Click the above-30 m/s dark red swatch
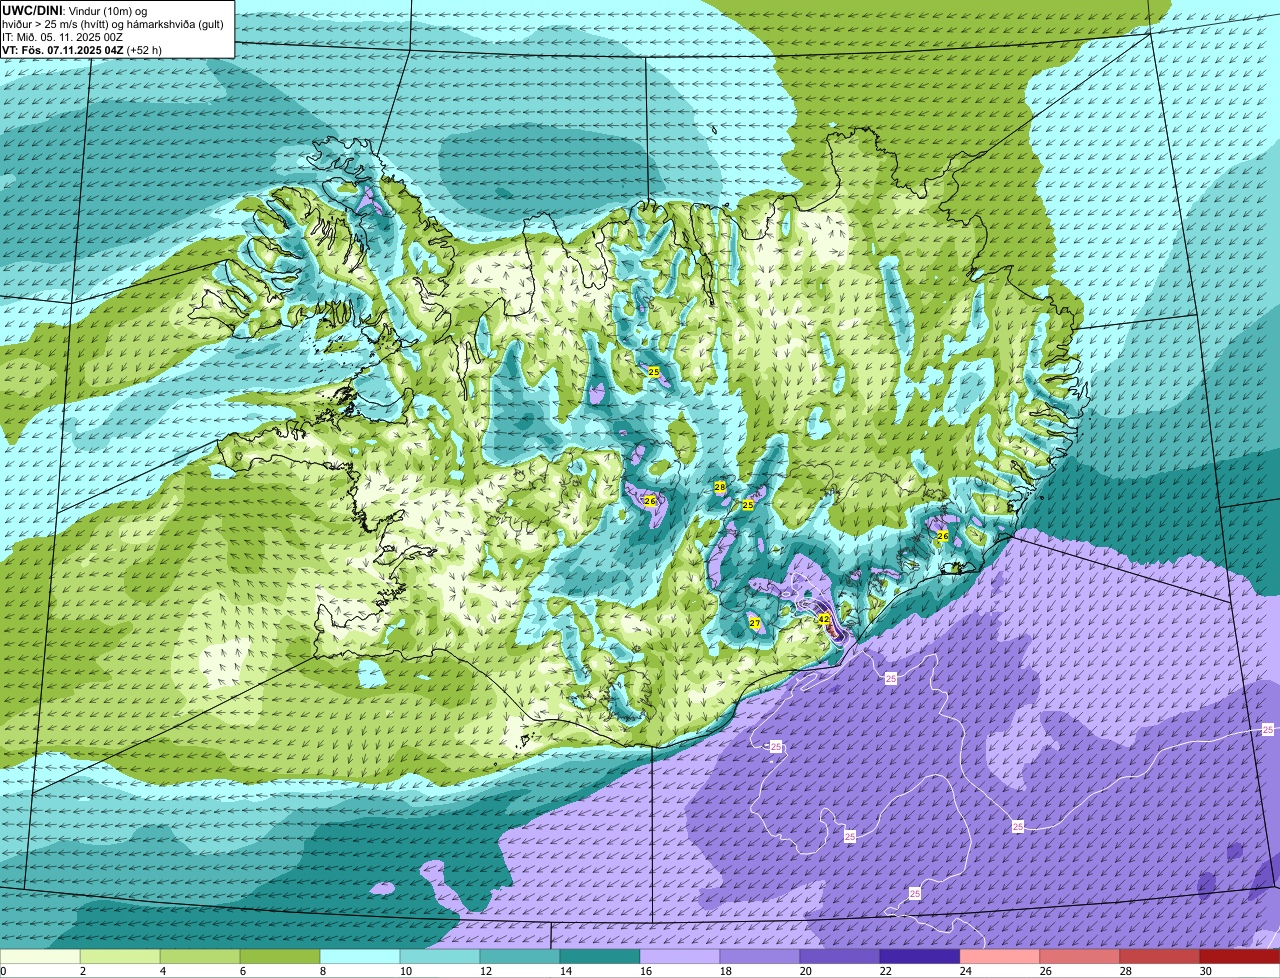1280x978 pixels. coord(1240,956)
